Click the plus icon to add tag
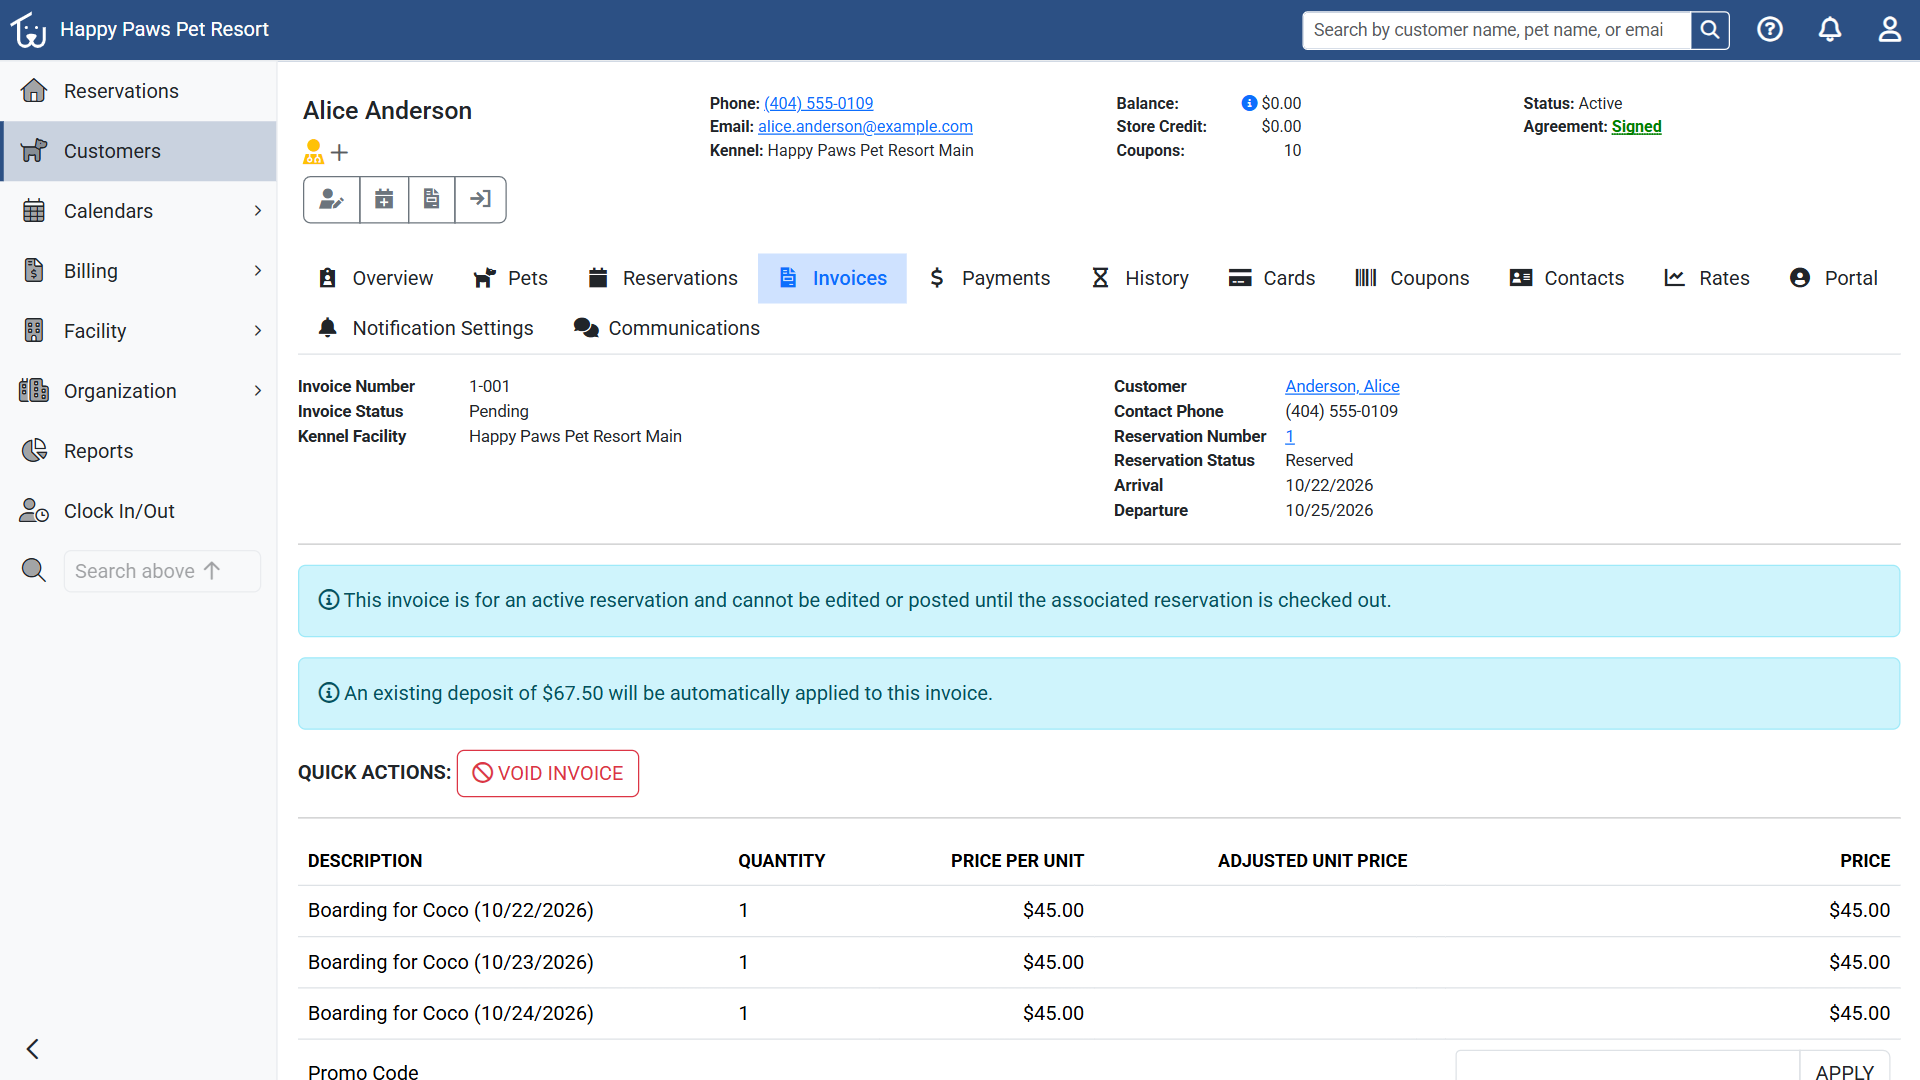 (340, 152)
